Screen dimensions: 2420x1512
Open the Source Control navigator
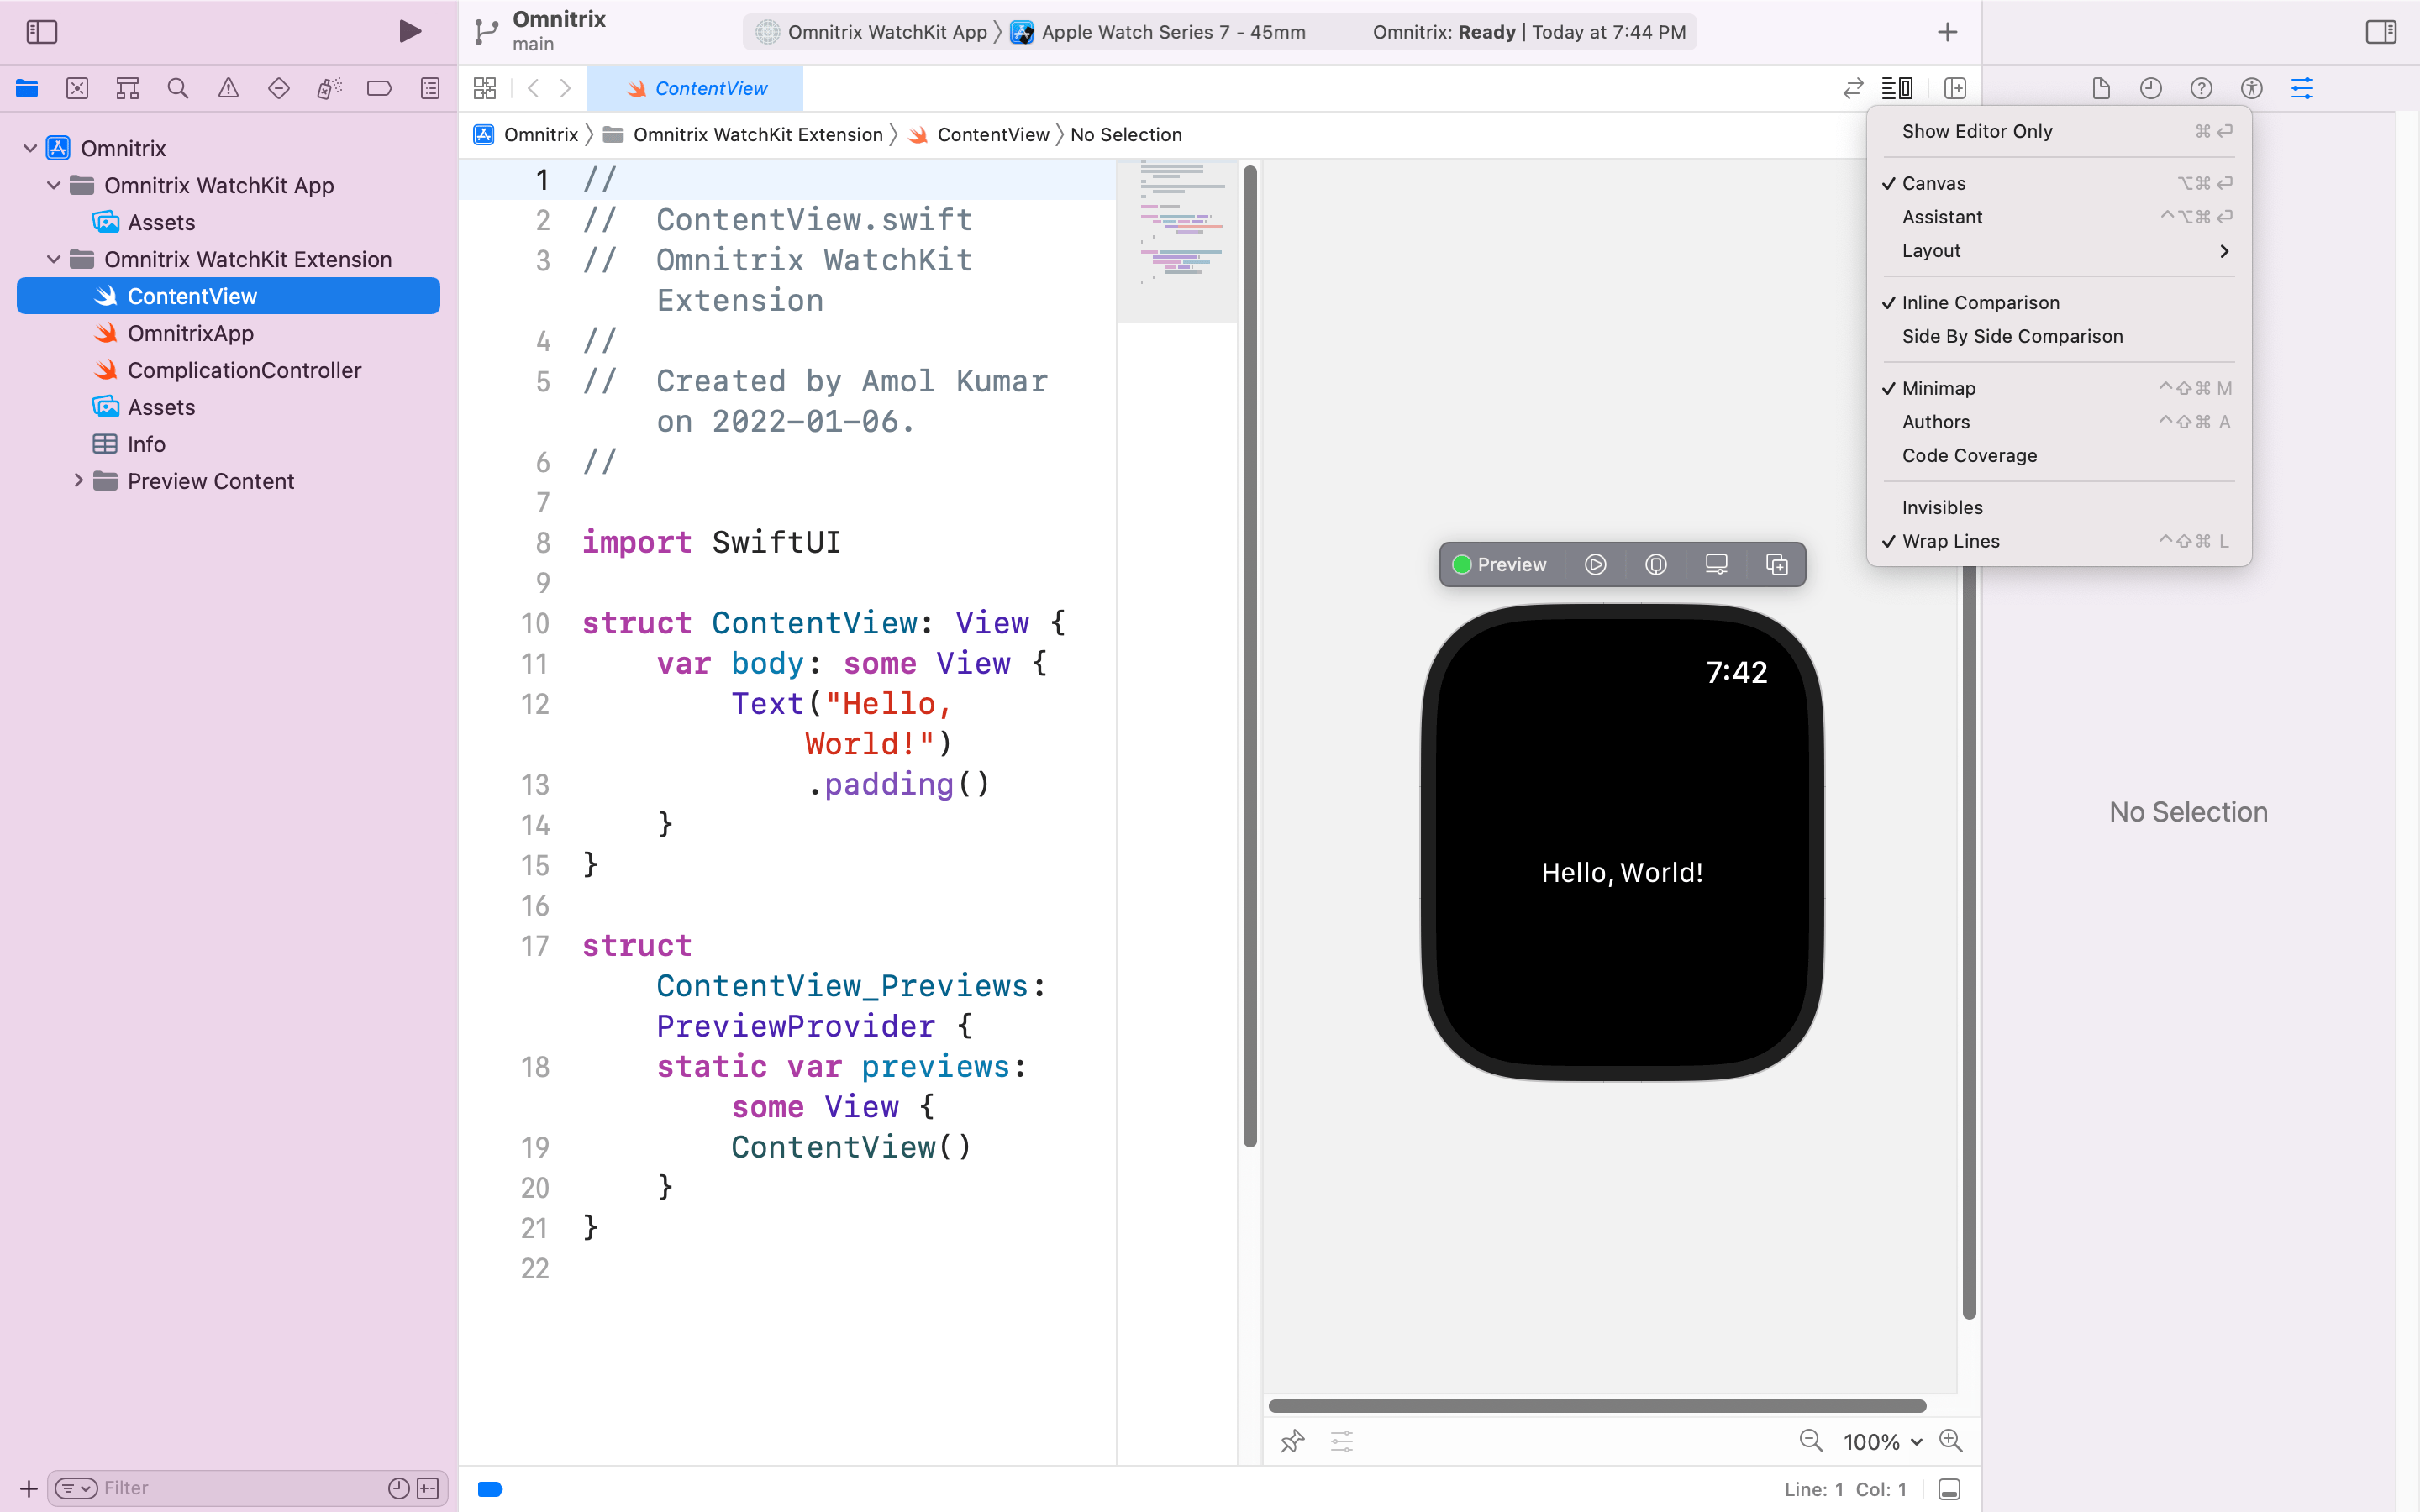[x=77, y=88]
